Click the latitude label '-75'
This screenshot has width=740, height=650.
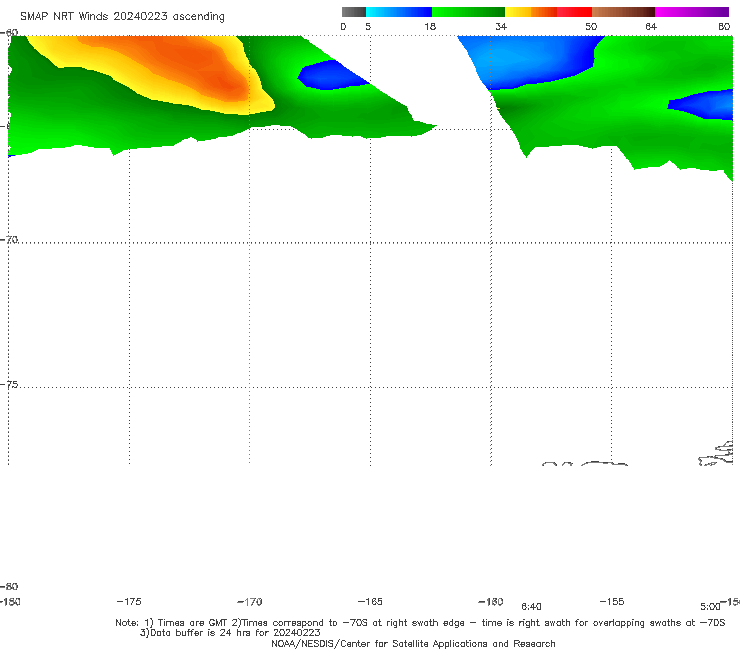(x=9, y=385)
